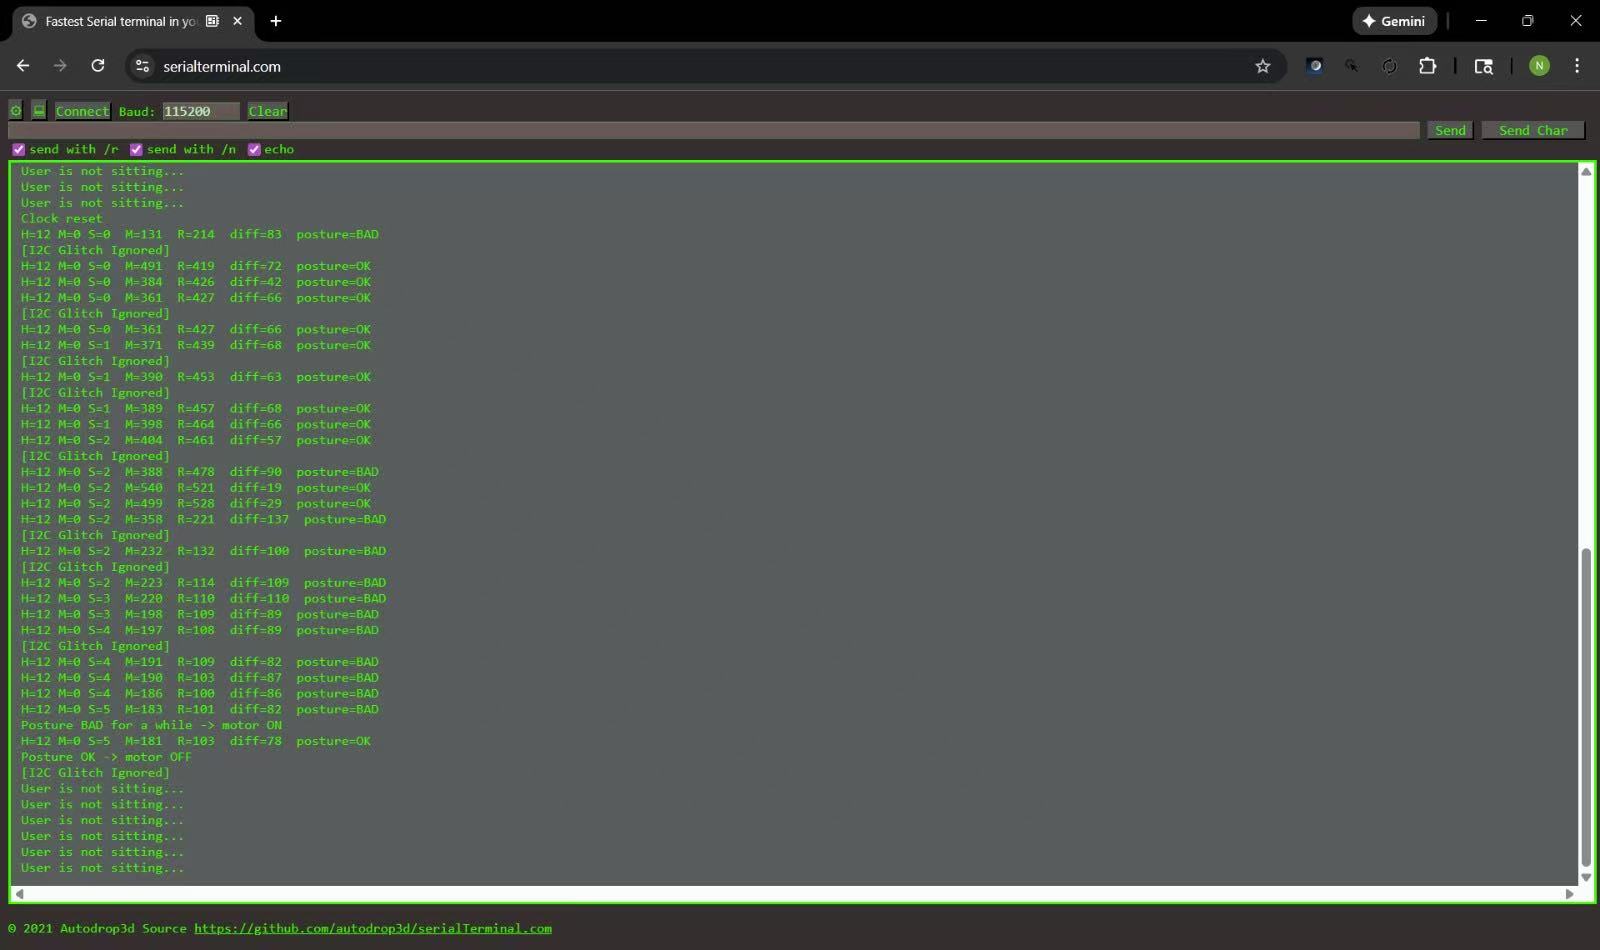
Task: Open the Chrome extensions puzzle icon
Action: (x=1427, y=66)
